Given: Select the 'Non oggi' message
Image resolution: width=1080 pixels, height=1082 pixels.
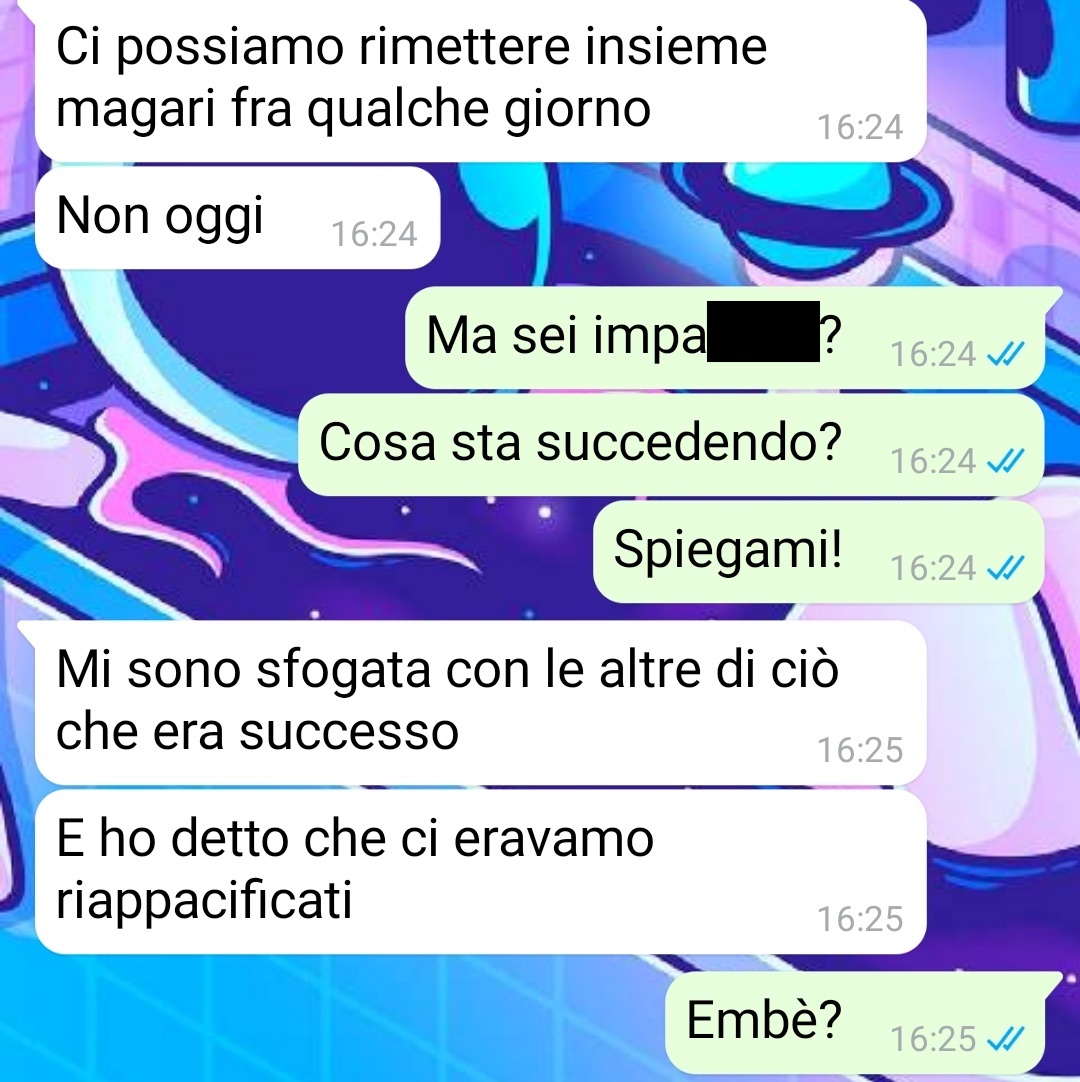Looking at the screenshot, I should tap(237, 218).
